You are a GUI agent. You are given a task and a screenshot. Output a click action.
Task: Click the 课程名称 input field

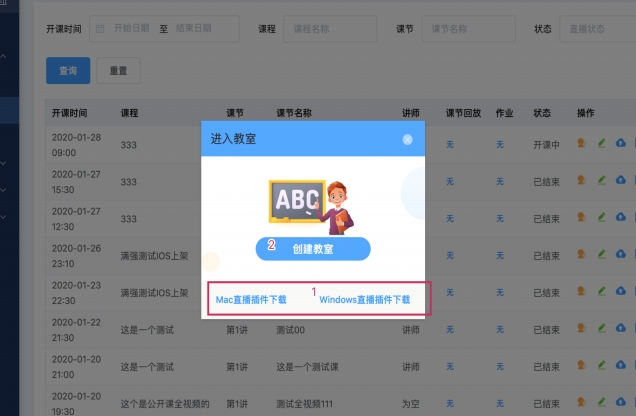coord(330,29)
